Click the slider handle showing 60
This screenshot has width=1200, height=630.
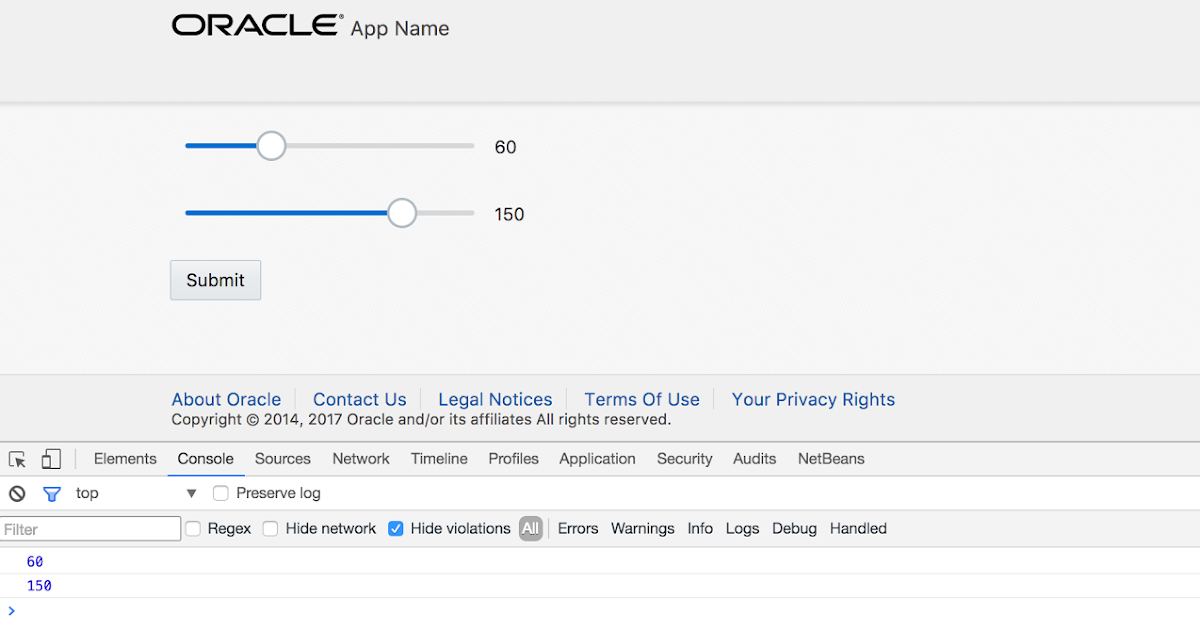(270, 145)
